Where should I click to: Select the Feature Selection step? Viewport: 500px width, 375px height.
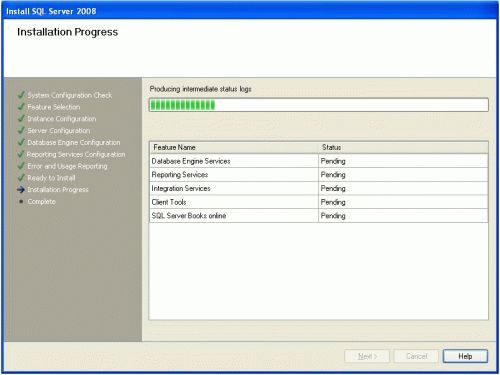coord(54,107)
